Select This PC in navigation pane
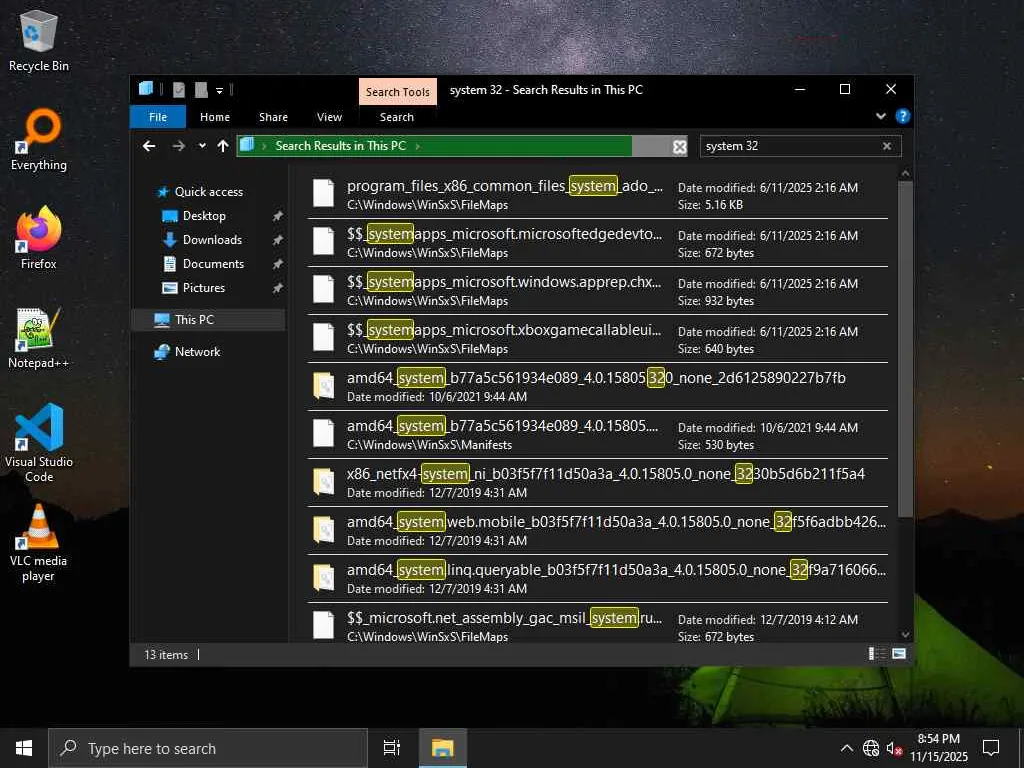This screenshot has height=768, width=1024. pos(208,319)
